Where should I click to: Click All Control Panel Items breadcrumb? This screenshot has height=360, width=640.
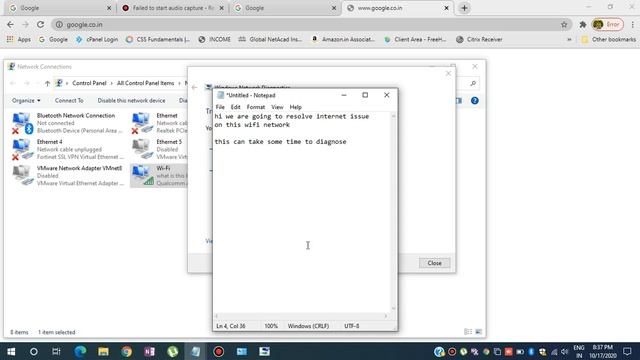[x=145, y=83]
